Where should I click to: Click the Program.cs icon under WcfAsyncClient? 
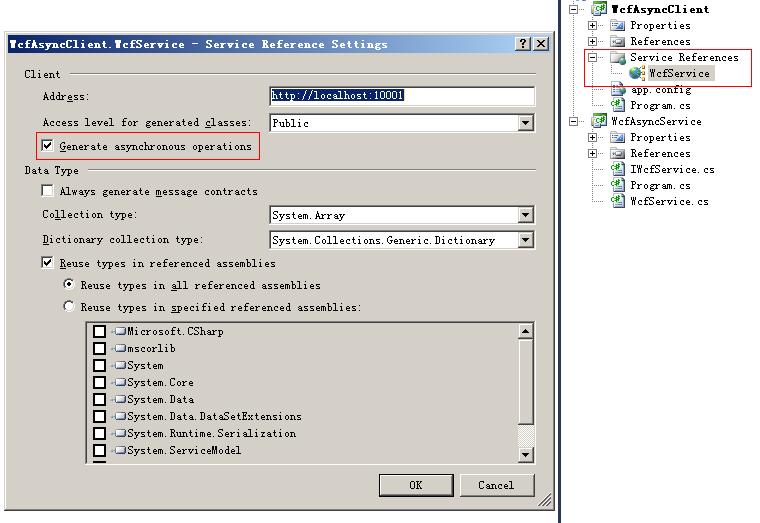click(x=618, y=105)
